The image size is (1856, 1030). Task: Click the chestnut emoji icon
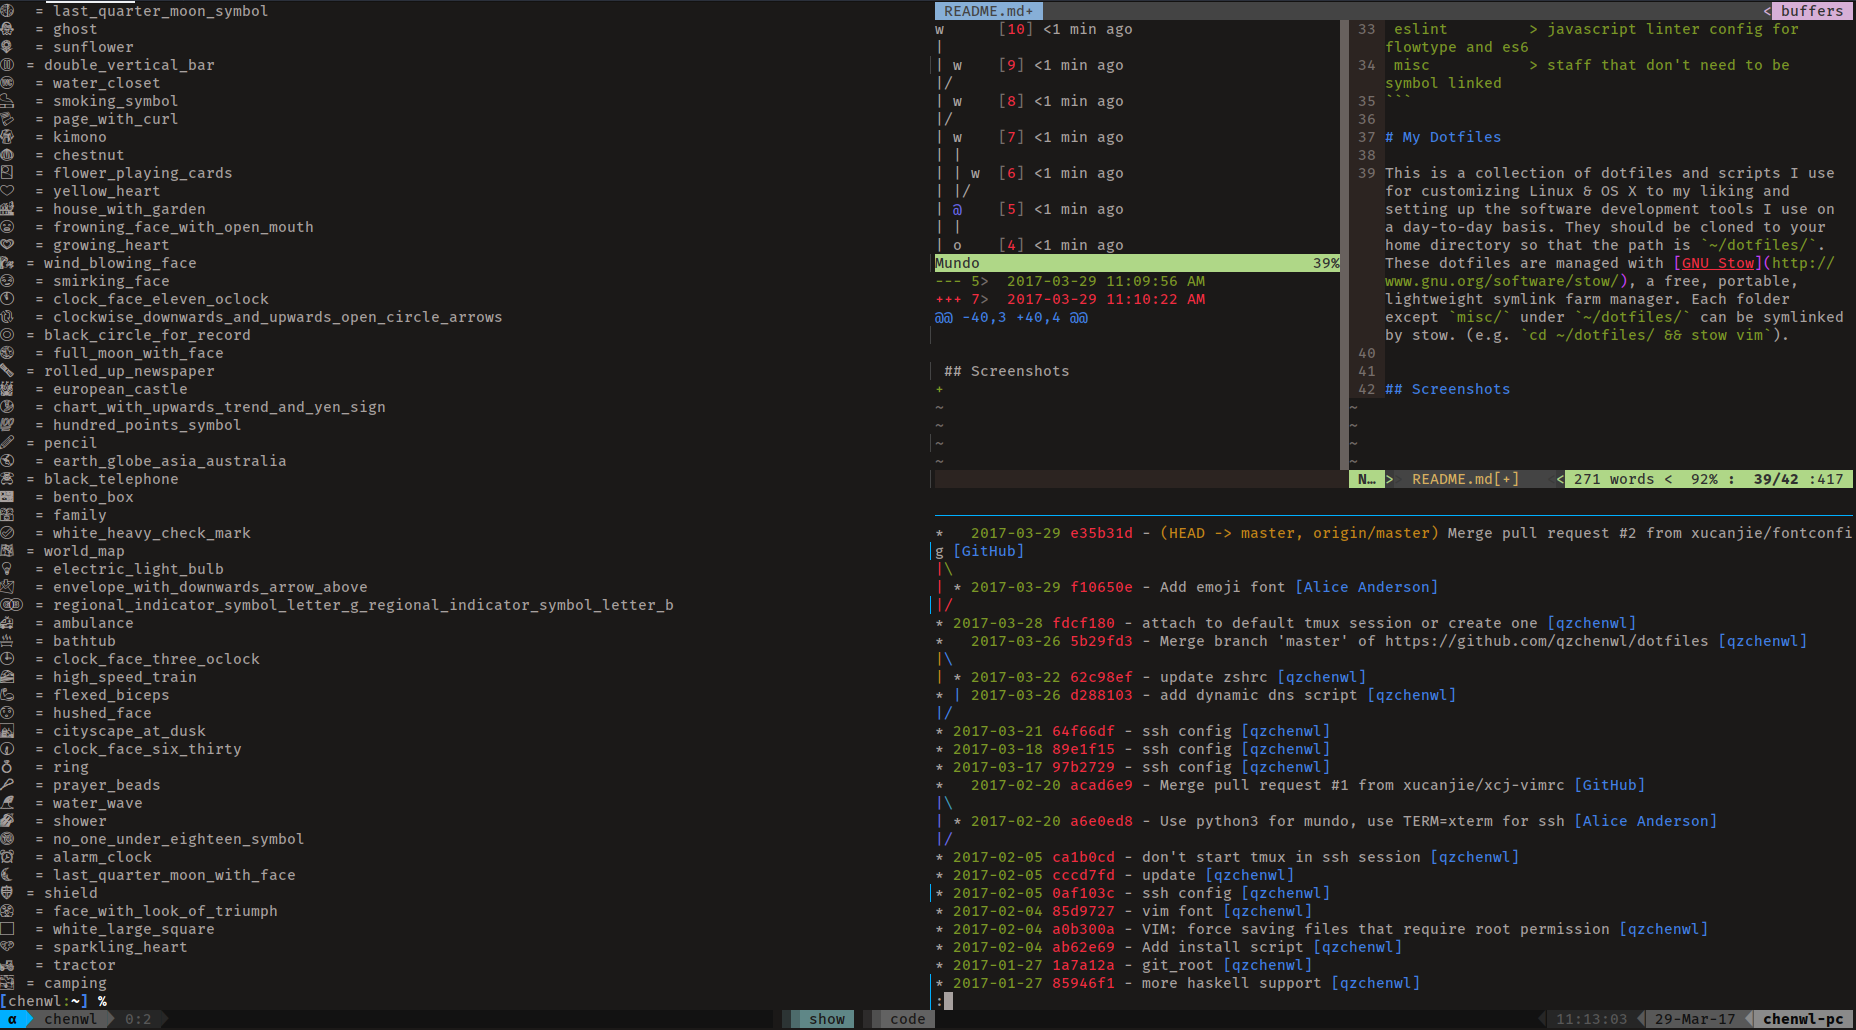[x=7, y=155]
